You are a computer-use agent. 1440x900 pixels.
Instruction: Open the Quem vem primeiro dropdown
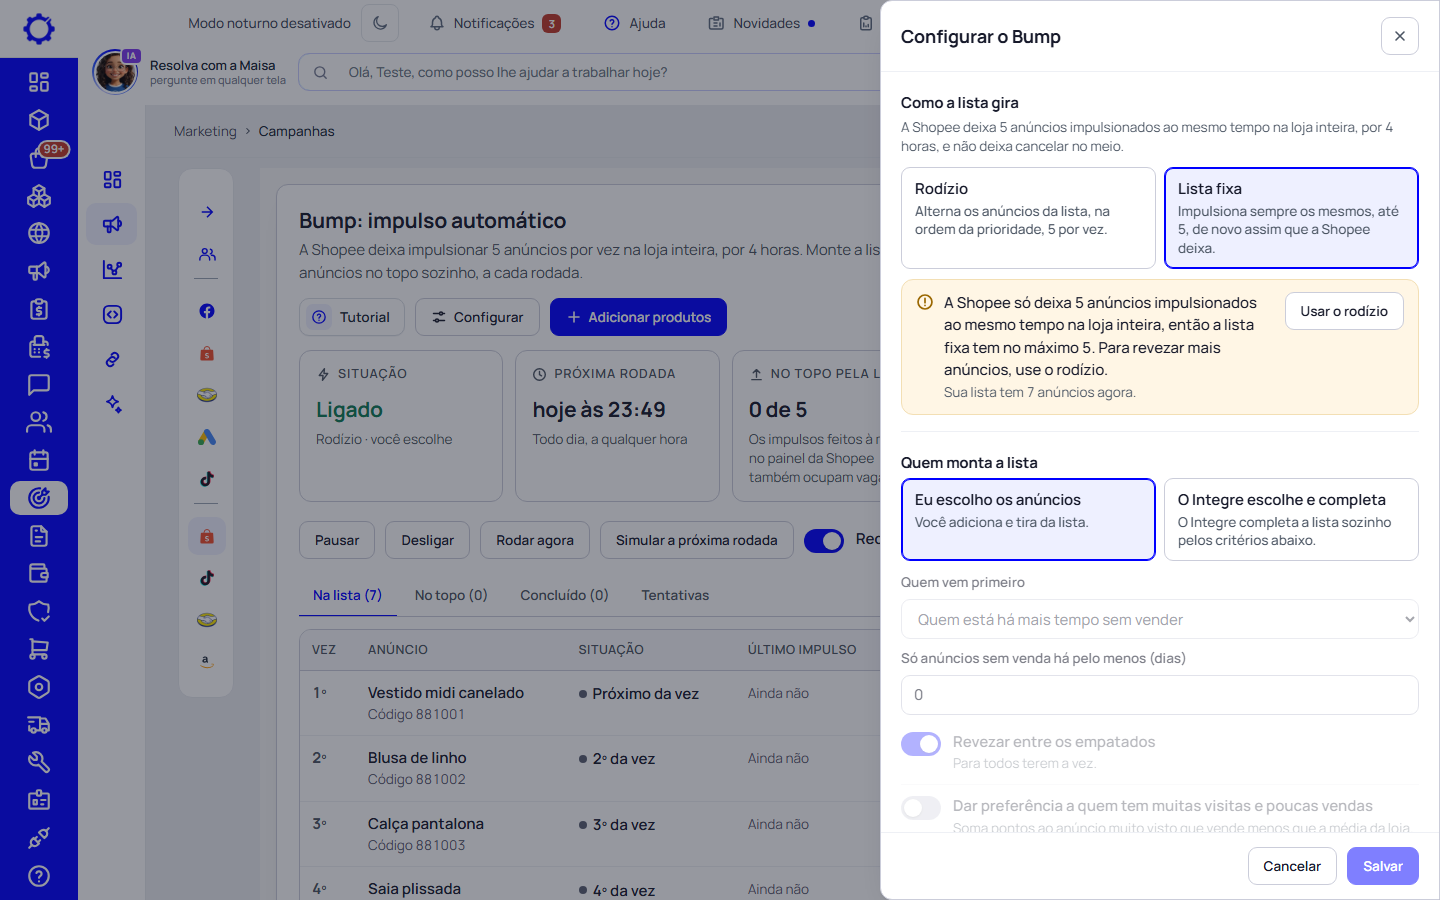(1160, 619)
